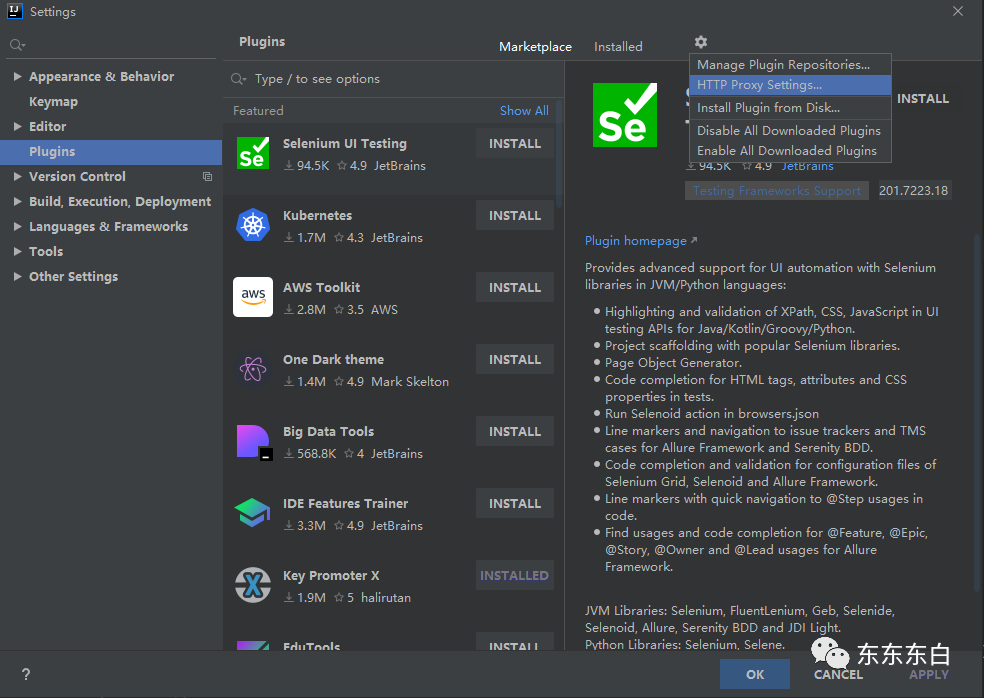Select the IDE Features Trainer icon
This screenshot has height=698, width=984.
252,513
